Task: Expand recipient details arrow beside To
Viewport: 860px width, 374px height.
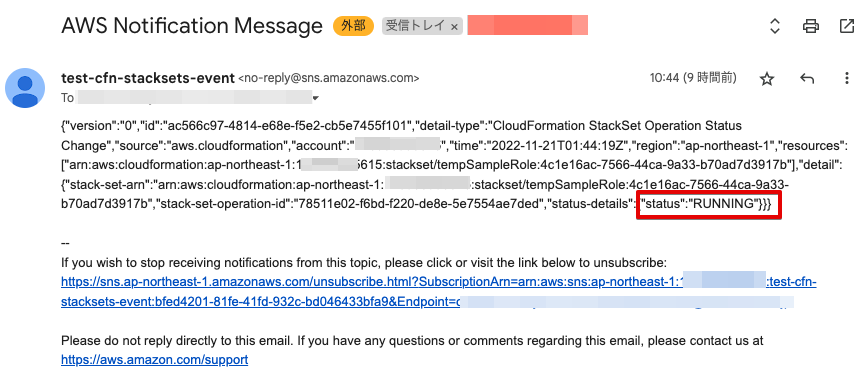Action: pyautogui.click(x=315, y=99)
